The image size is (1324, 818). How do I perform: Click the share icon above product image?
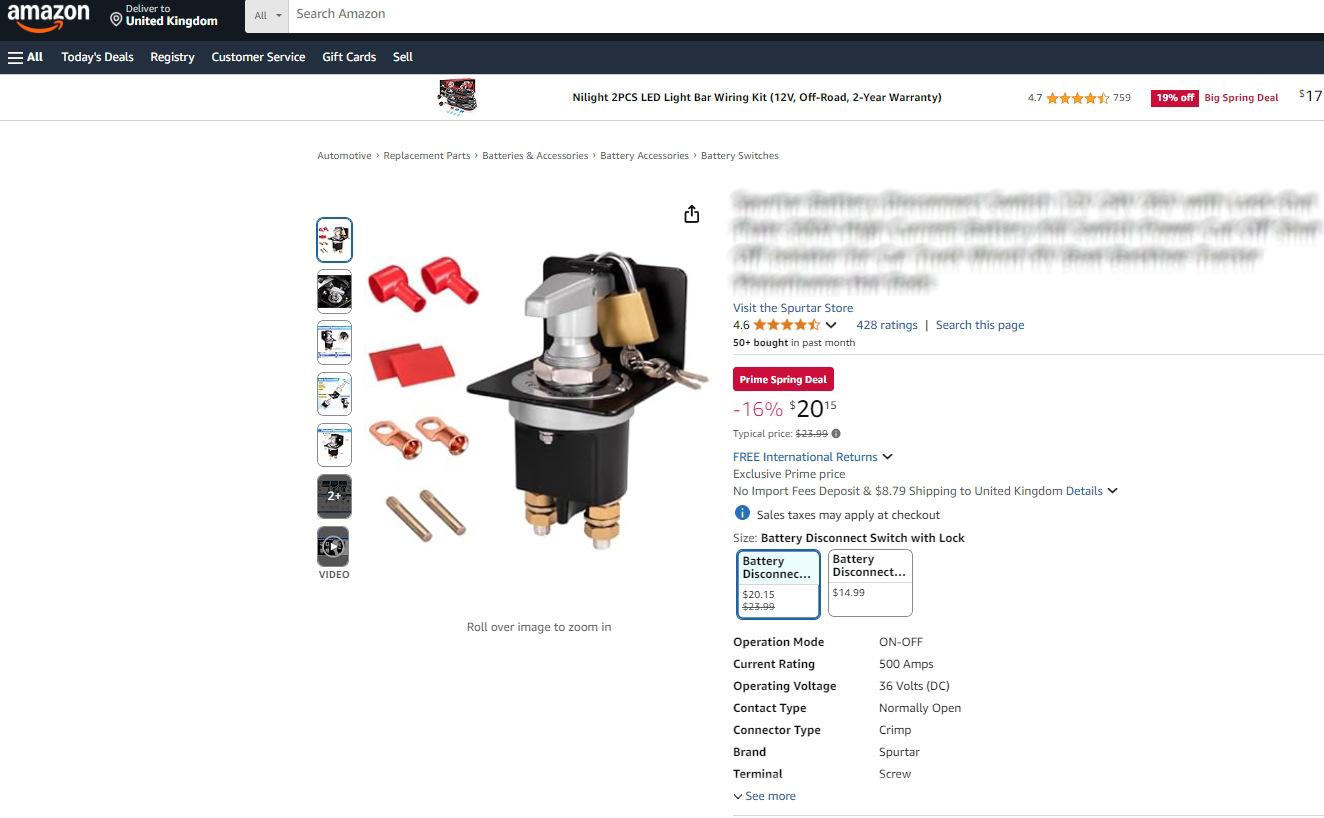[691, 214]
